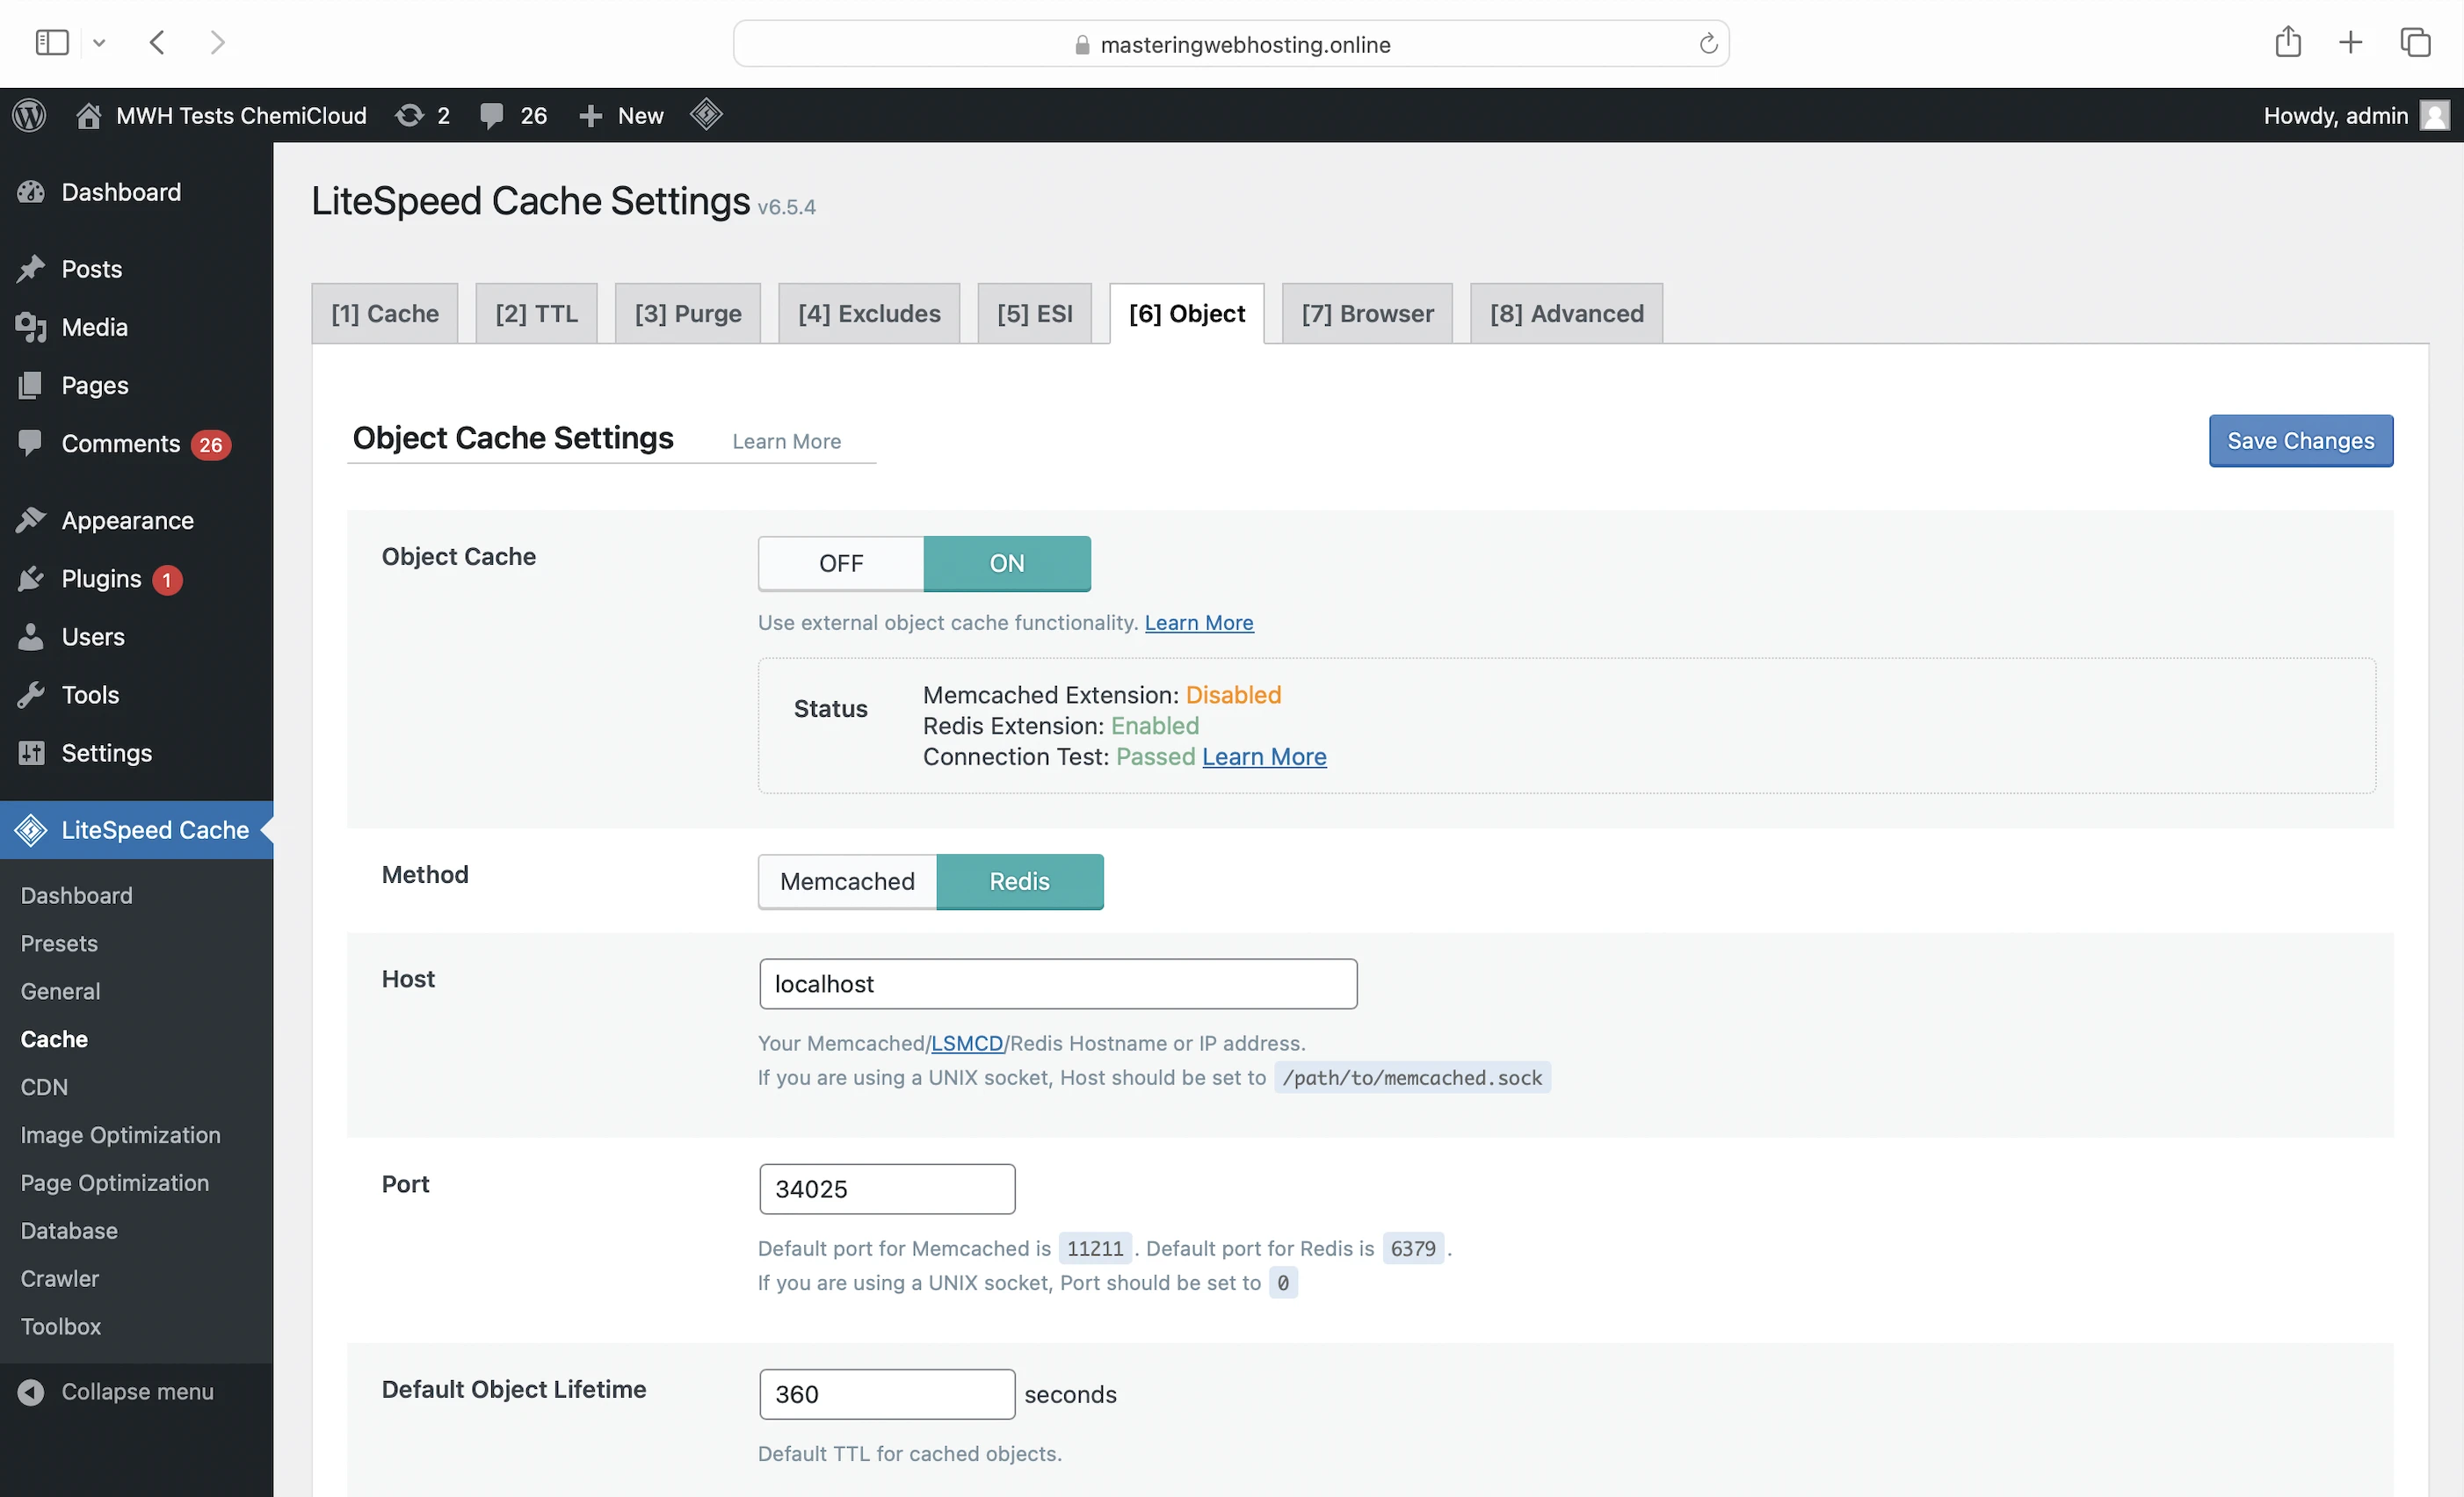This screenshot has width=2464, height=1497.
Task: Open the New content dropdown
Action: 621,115
